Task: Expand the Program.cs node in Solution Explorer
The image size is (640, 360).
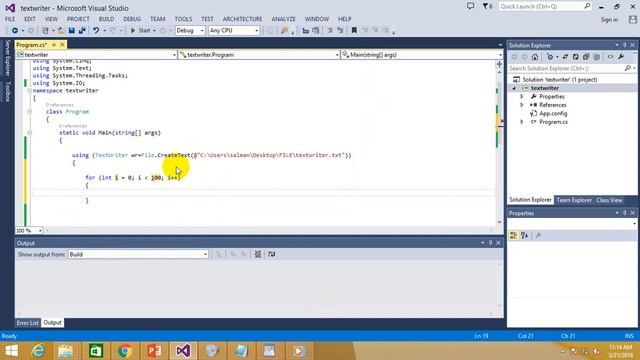Action: (x=522, y=122)
